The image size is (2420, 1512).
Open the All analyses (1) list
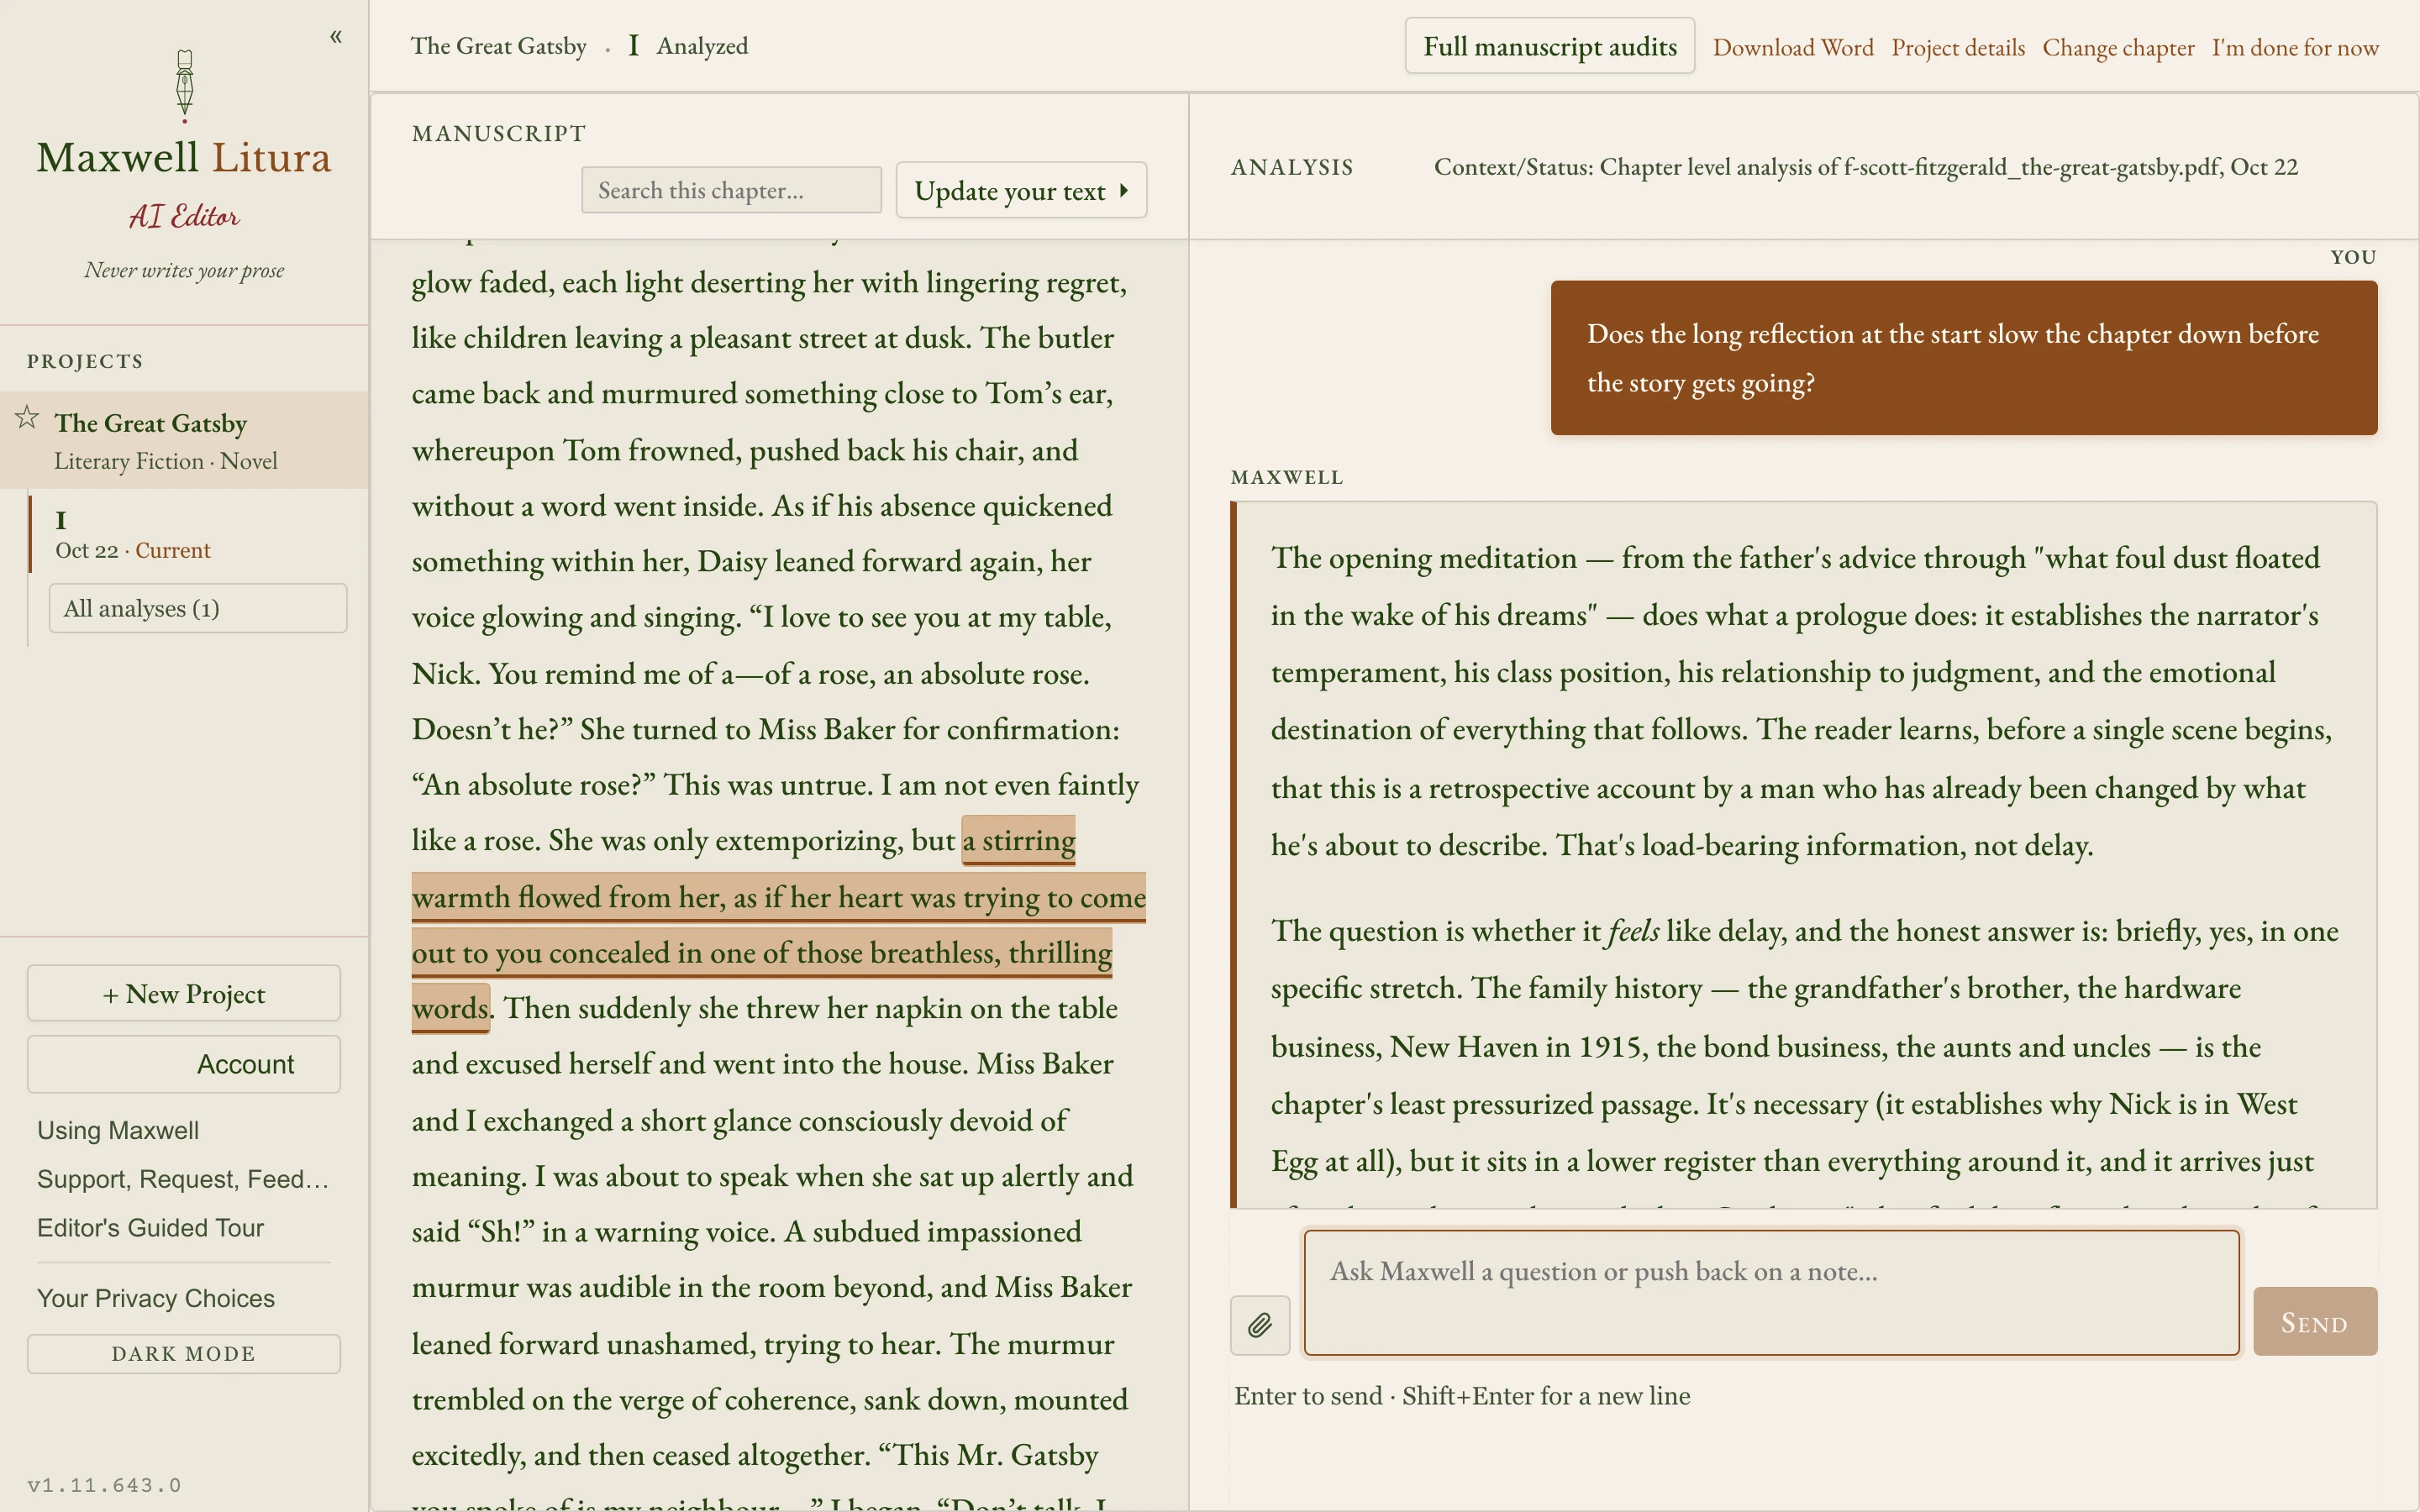(198, 608)
